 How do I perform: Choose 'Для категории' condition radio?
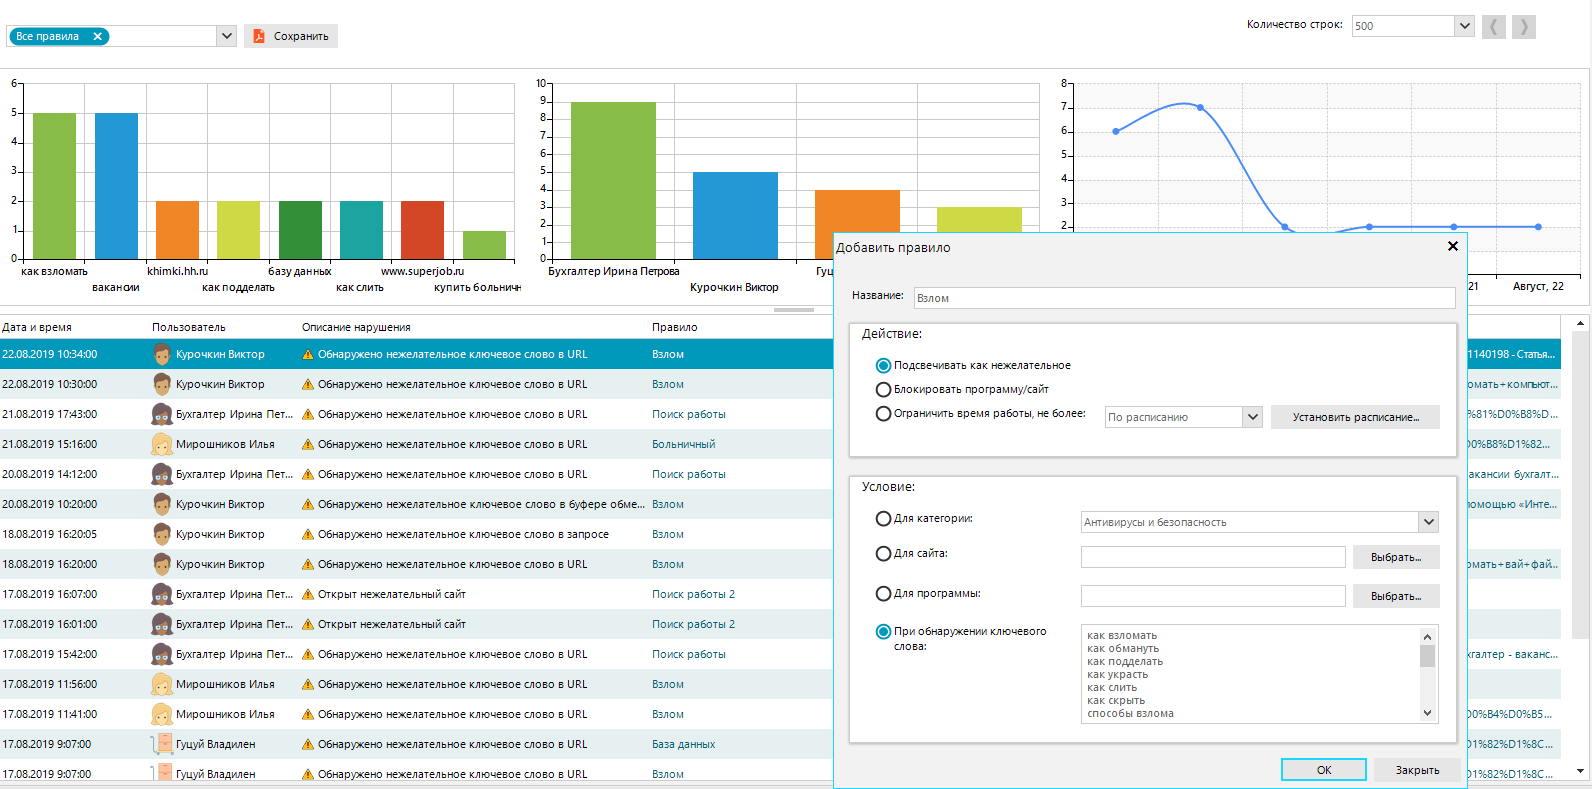click(x=883, y=519)
